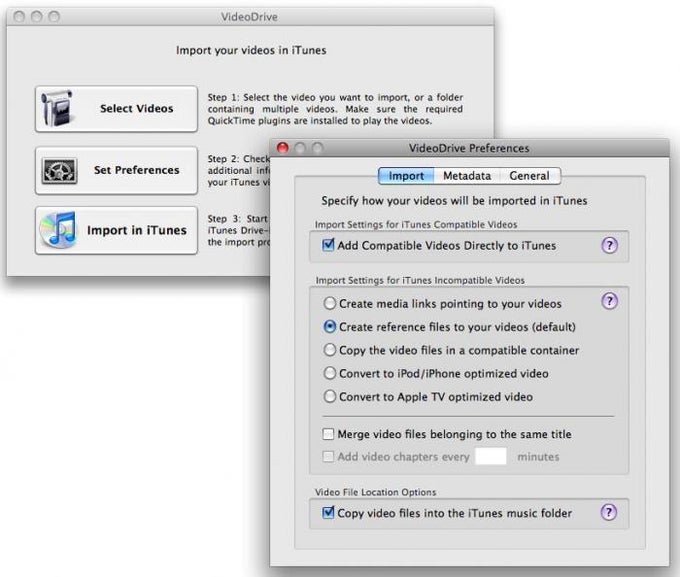Click the gear icon on Set Preferences

pyautogui.click(x=59, y=170)
